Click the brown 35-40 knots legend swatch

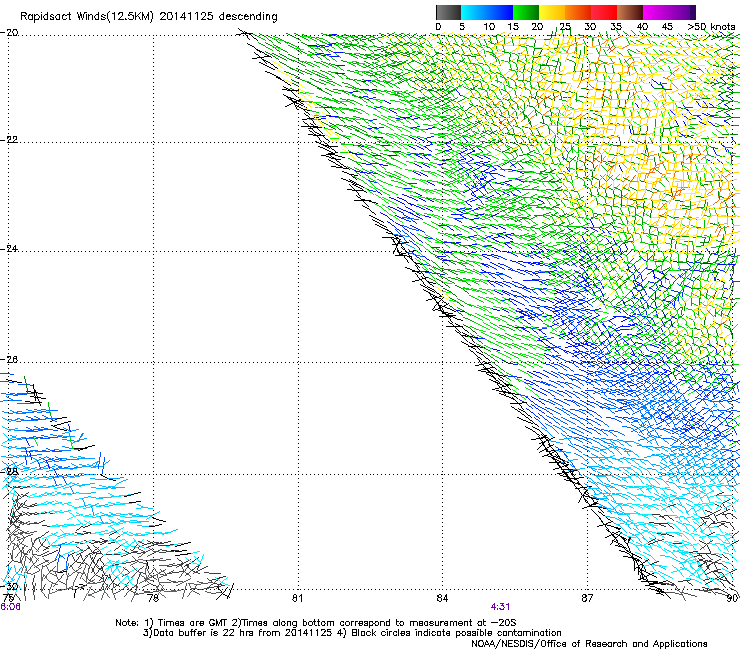coord(630,12)
